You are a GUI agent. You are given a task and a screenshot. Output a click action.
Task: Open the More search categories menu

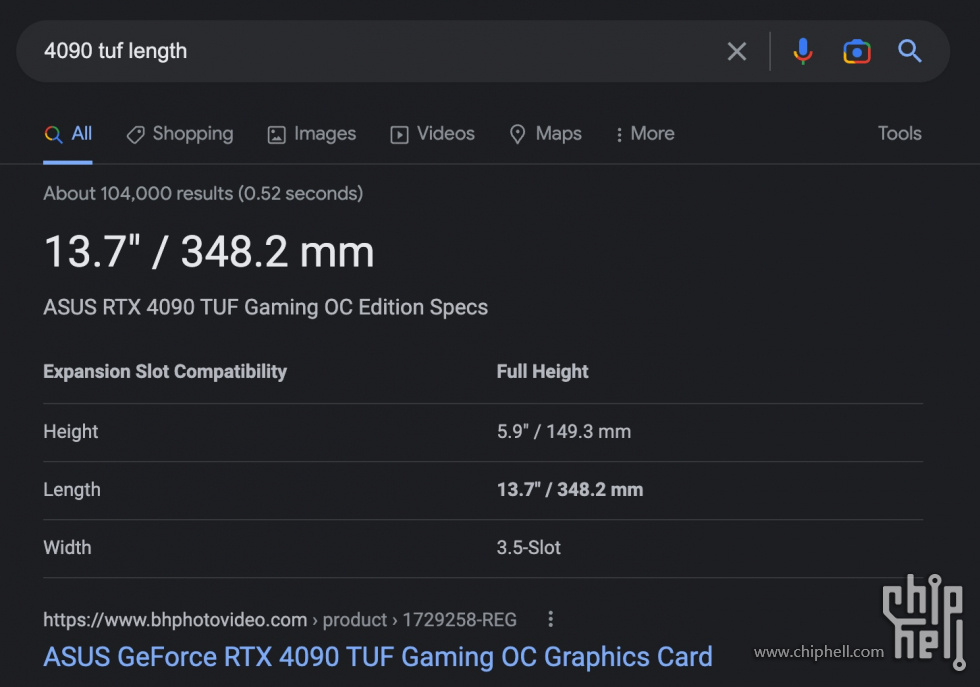tap(645, 134)
